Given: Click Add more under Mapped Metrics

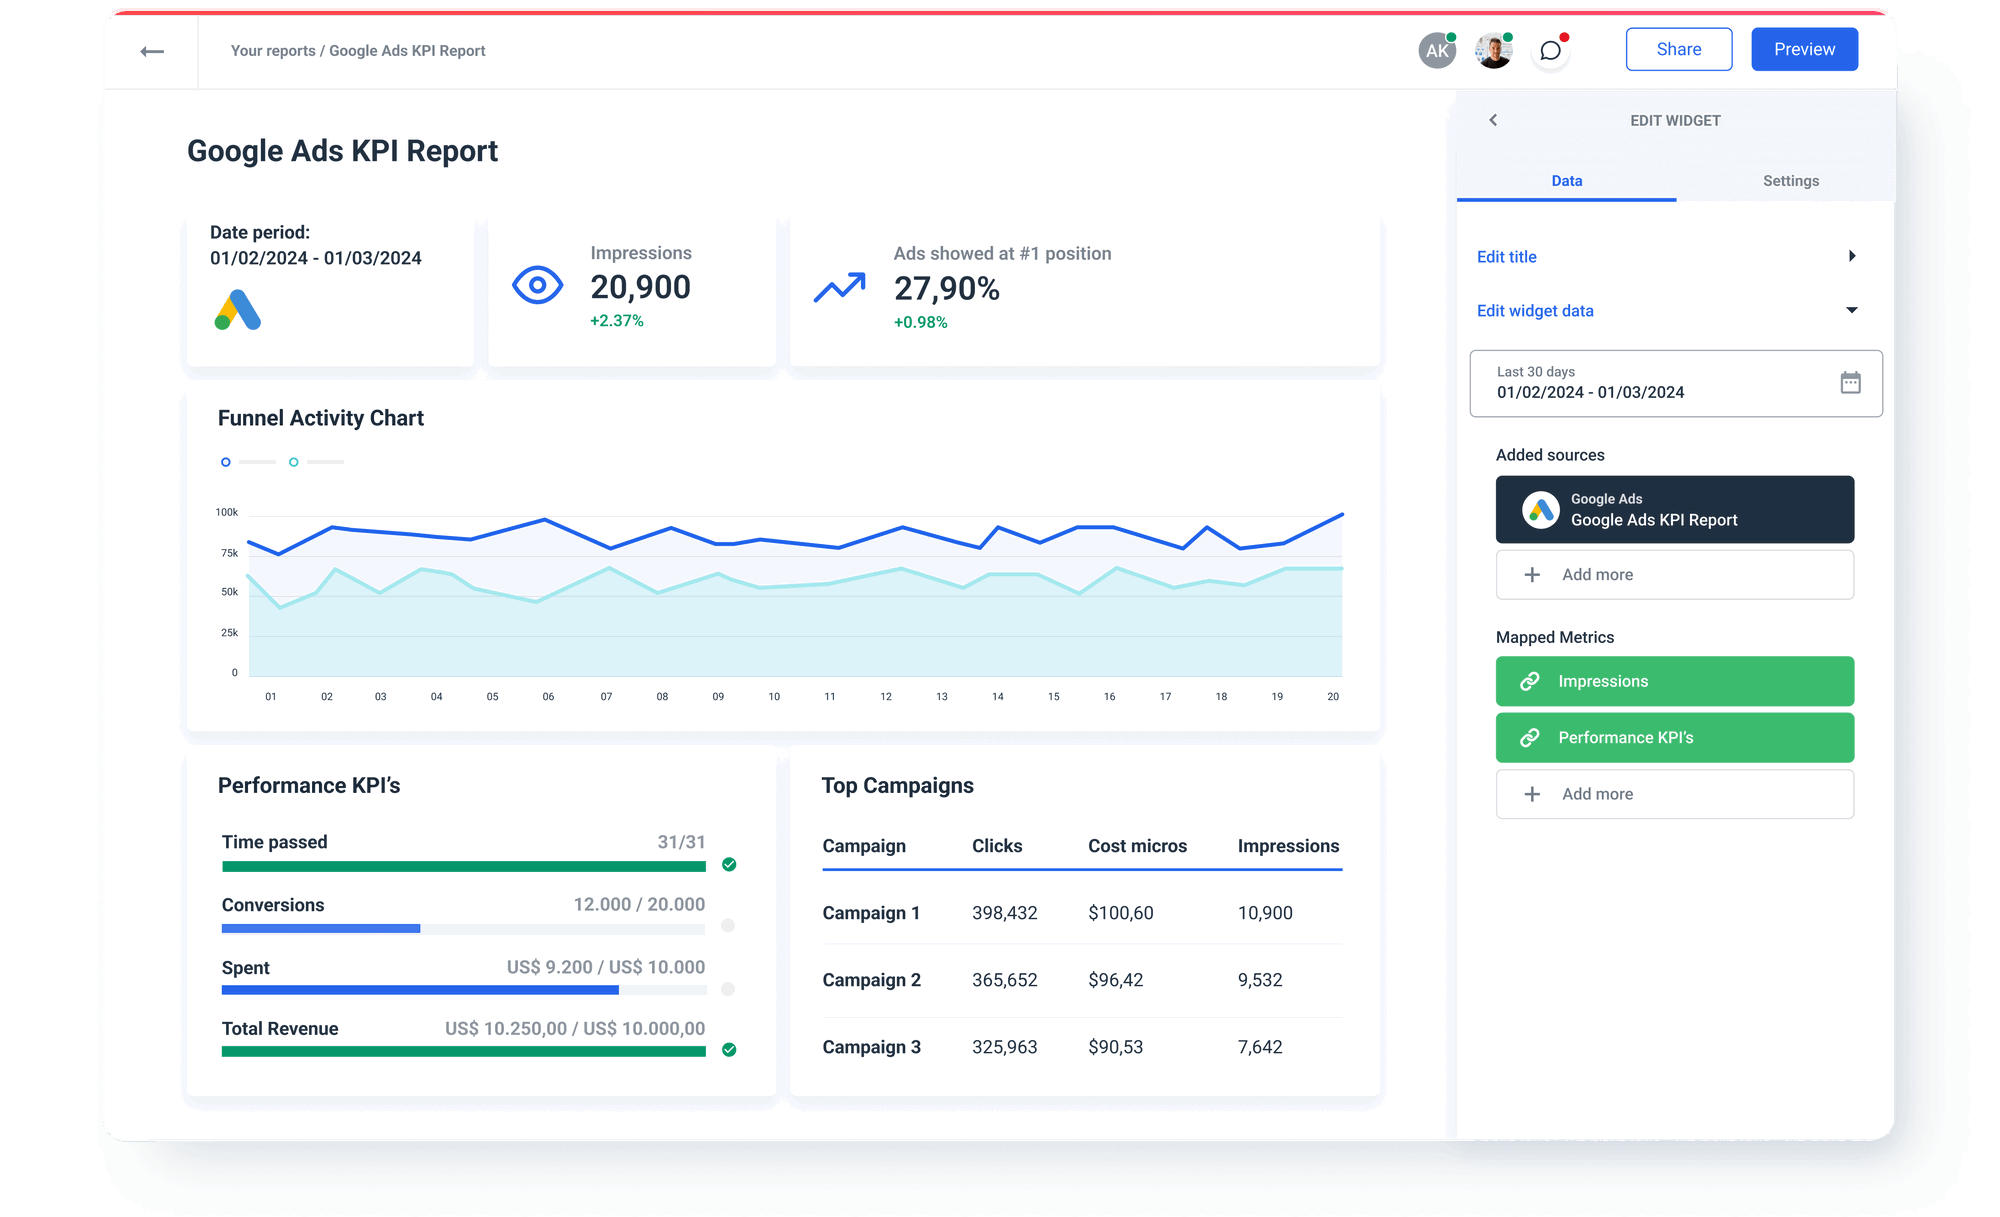Looking at the screenshot, I should coord(1674,793).
